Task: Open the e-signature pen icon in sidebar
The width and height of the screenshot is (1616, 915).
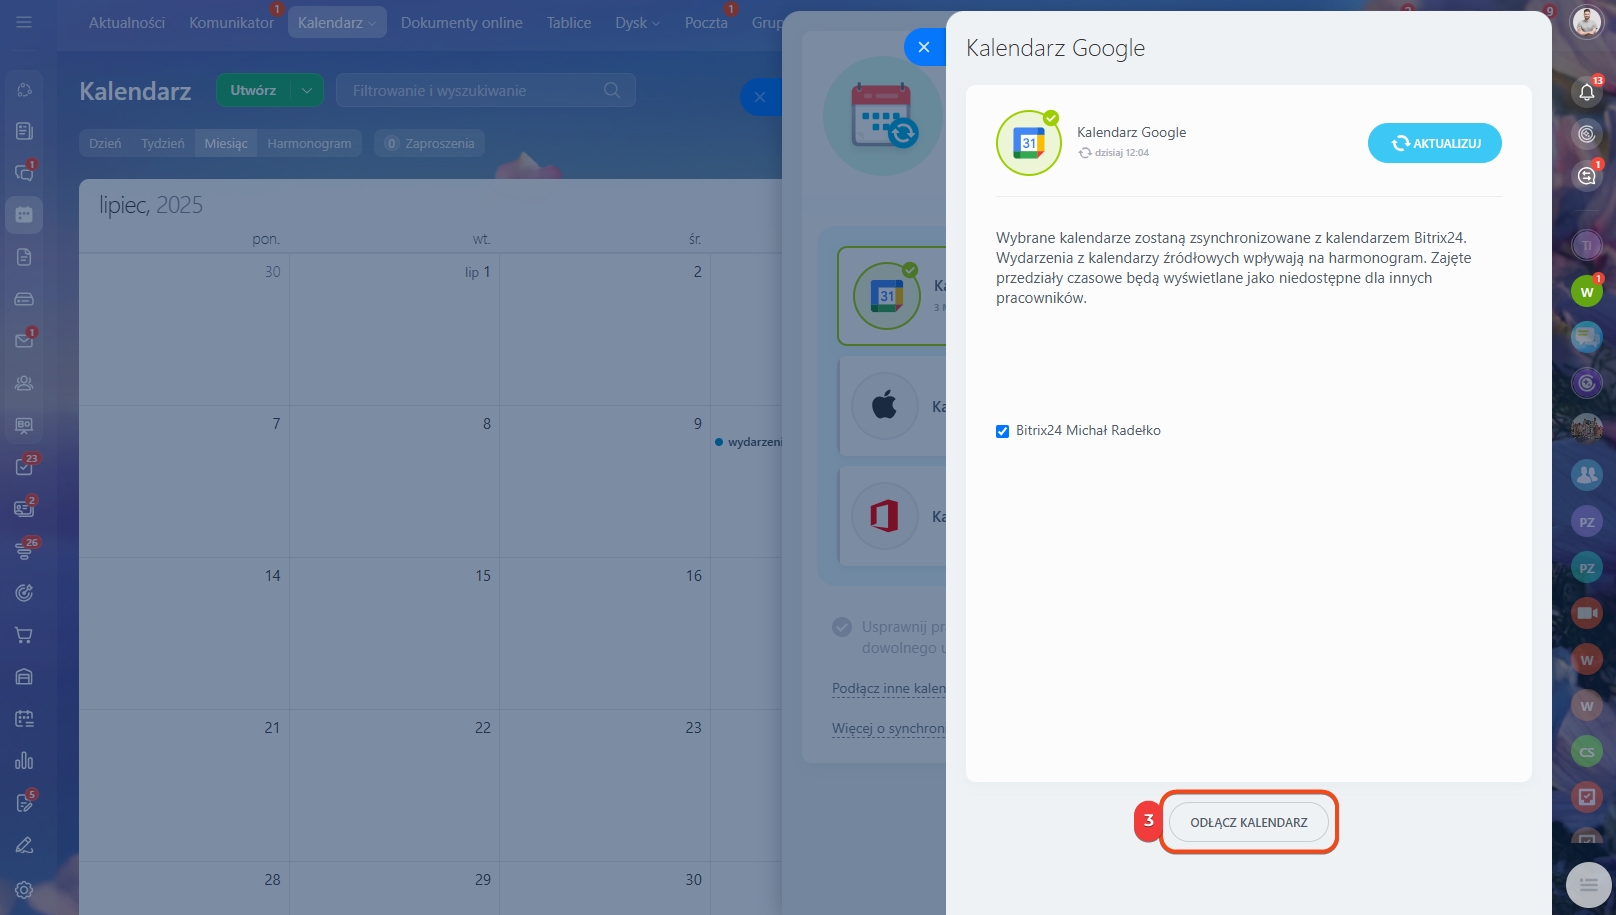Action: [24, 845]
